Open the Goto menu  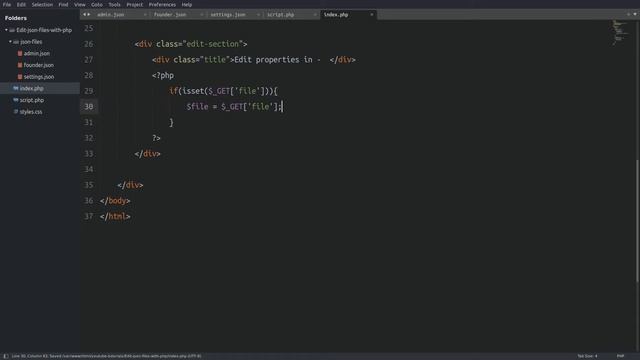[x=97, y=4]
